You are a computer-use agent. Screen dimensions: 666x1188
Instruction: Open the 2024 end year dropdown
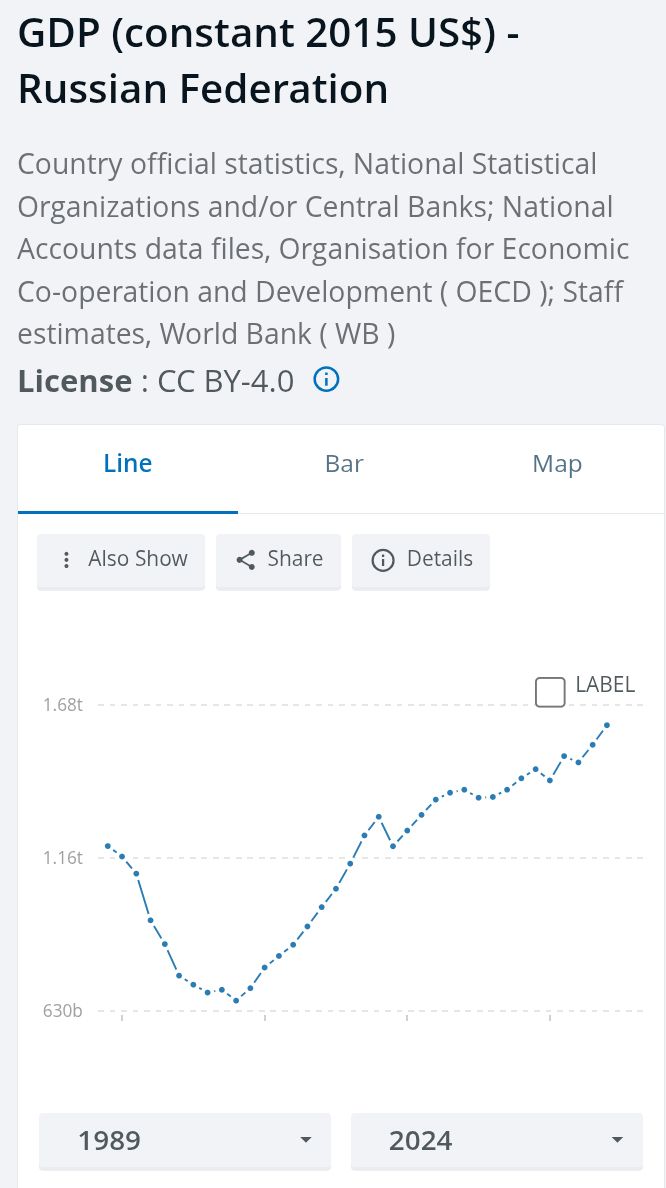(x=496, y=1140)
